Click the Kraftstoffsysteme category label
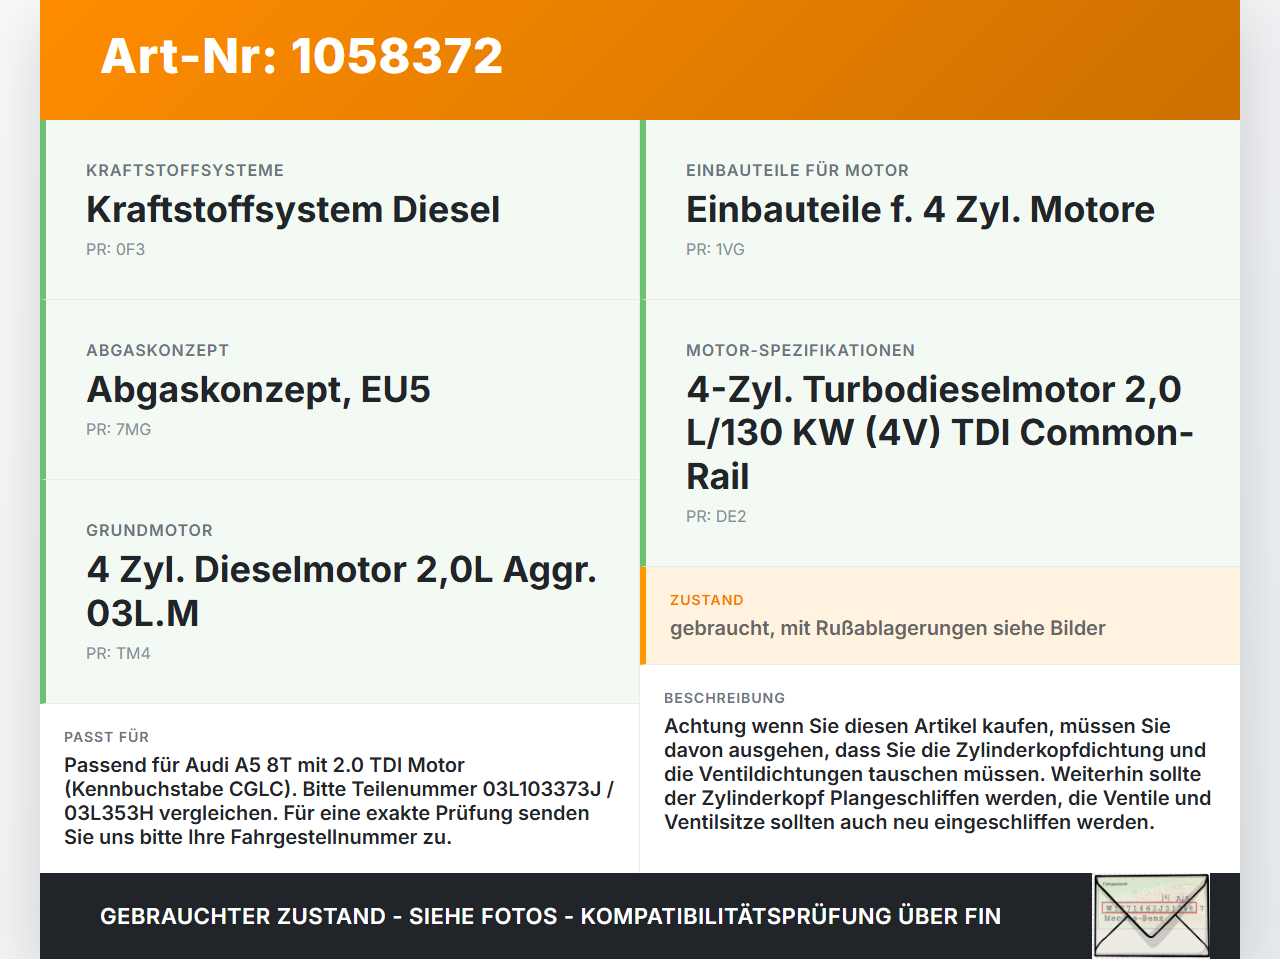Screen dimensions: 1280x959 click(x=185, y=170)
